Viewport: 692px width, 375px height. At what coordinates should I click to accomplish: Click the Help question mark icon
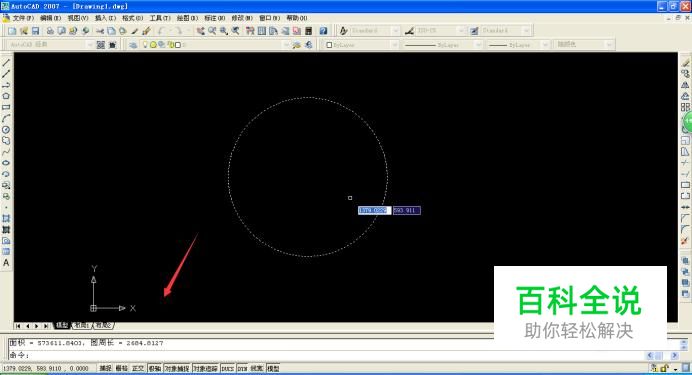click(x=323, y=31)
